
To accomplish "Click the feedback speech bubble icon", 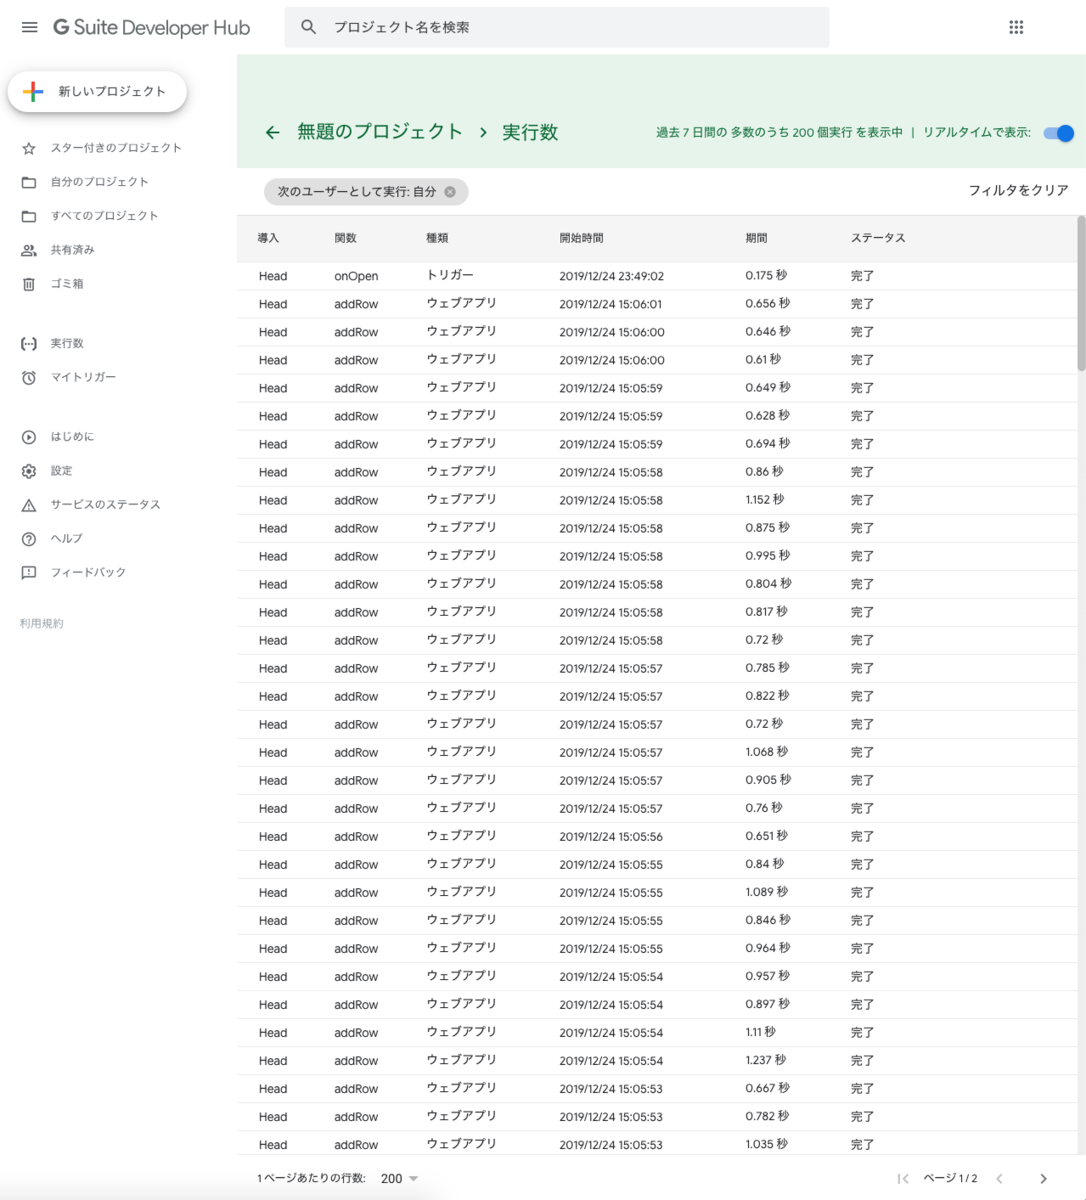I will click(29, 573).
